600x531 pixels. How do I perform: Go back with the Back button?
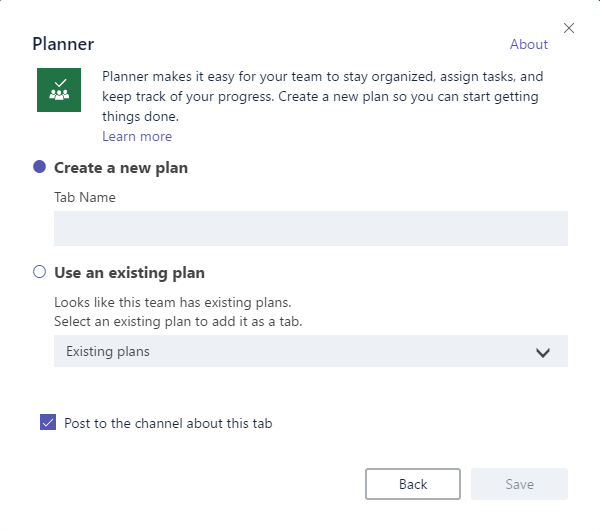(x=412, y=484)
